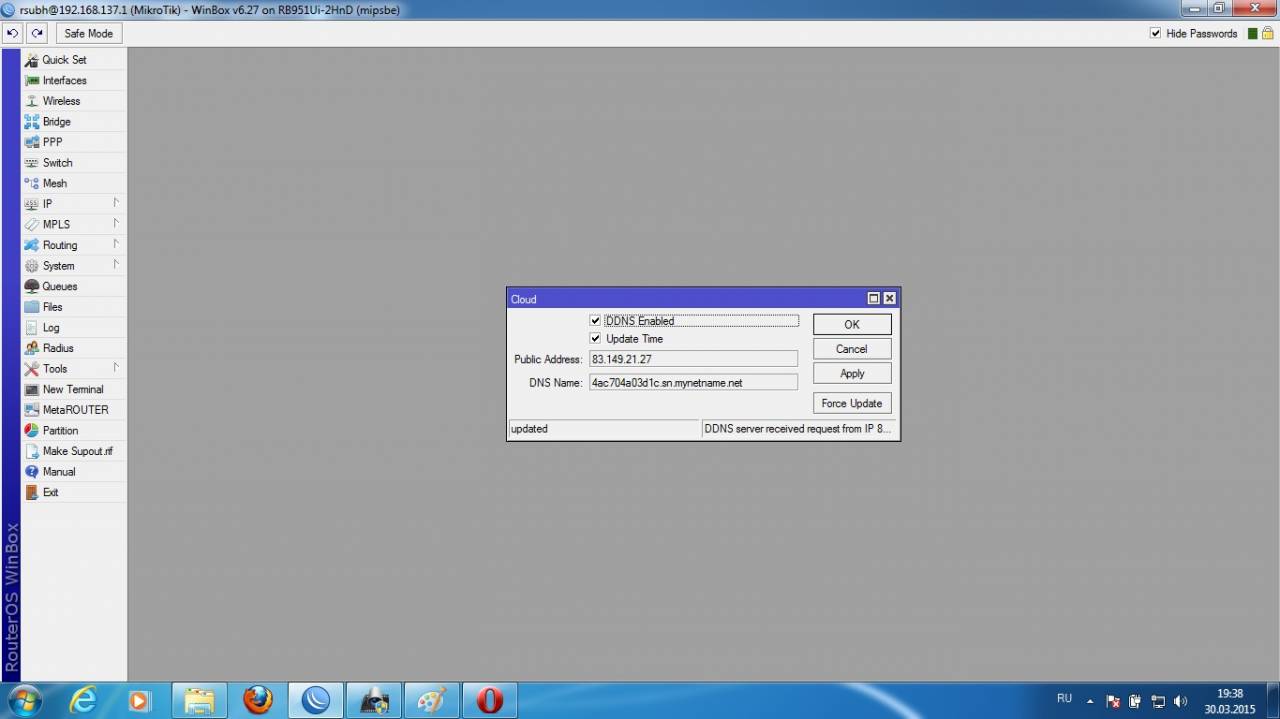Maximize the Cloud dialog window
Image resolution: width=1280 pixels, height=719 pixels.
click(873, 298)
